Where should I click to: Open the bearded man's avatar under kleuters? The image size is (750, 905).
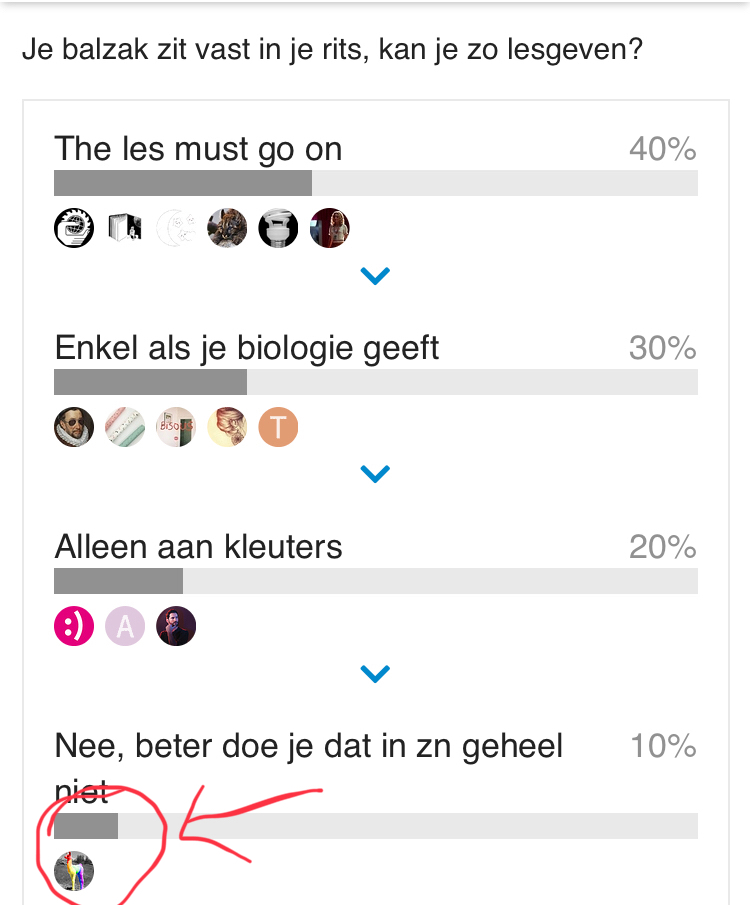tap(176, 627)
